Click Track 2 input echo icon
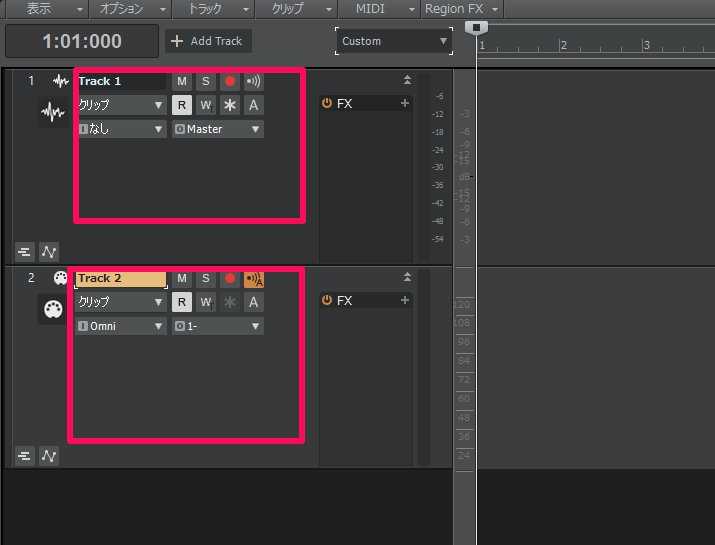 (x=254, y=279)
